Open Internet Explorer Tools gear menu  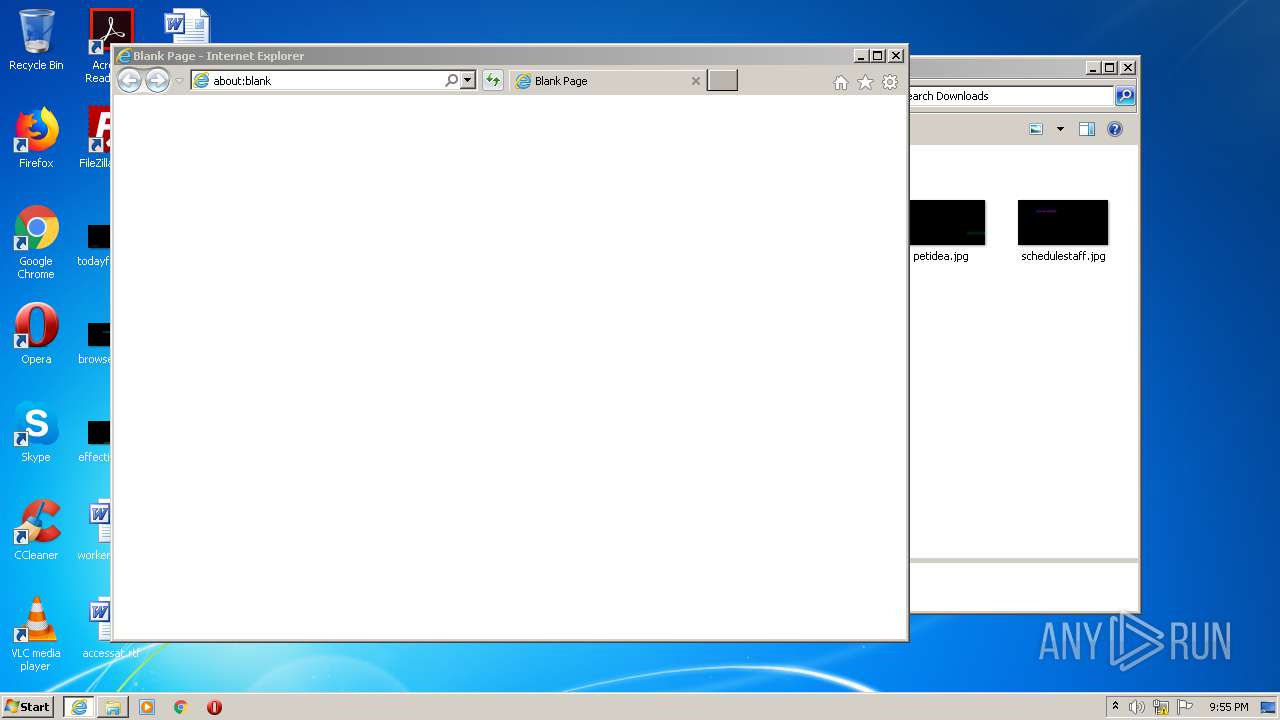[890, 83]
